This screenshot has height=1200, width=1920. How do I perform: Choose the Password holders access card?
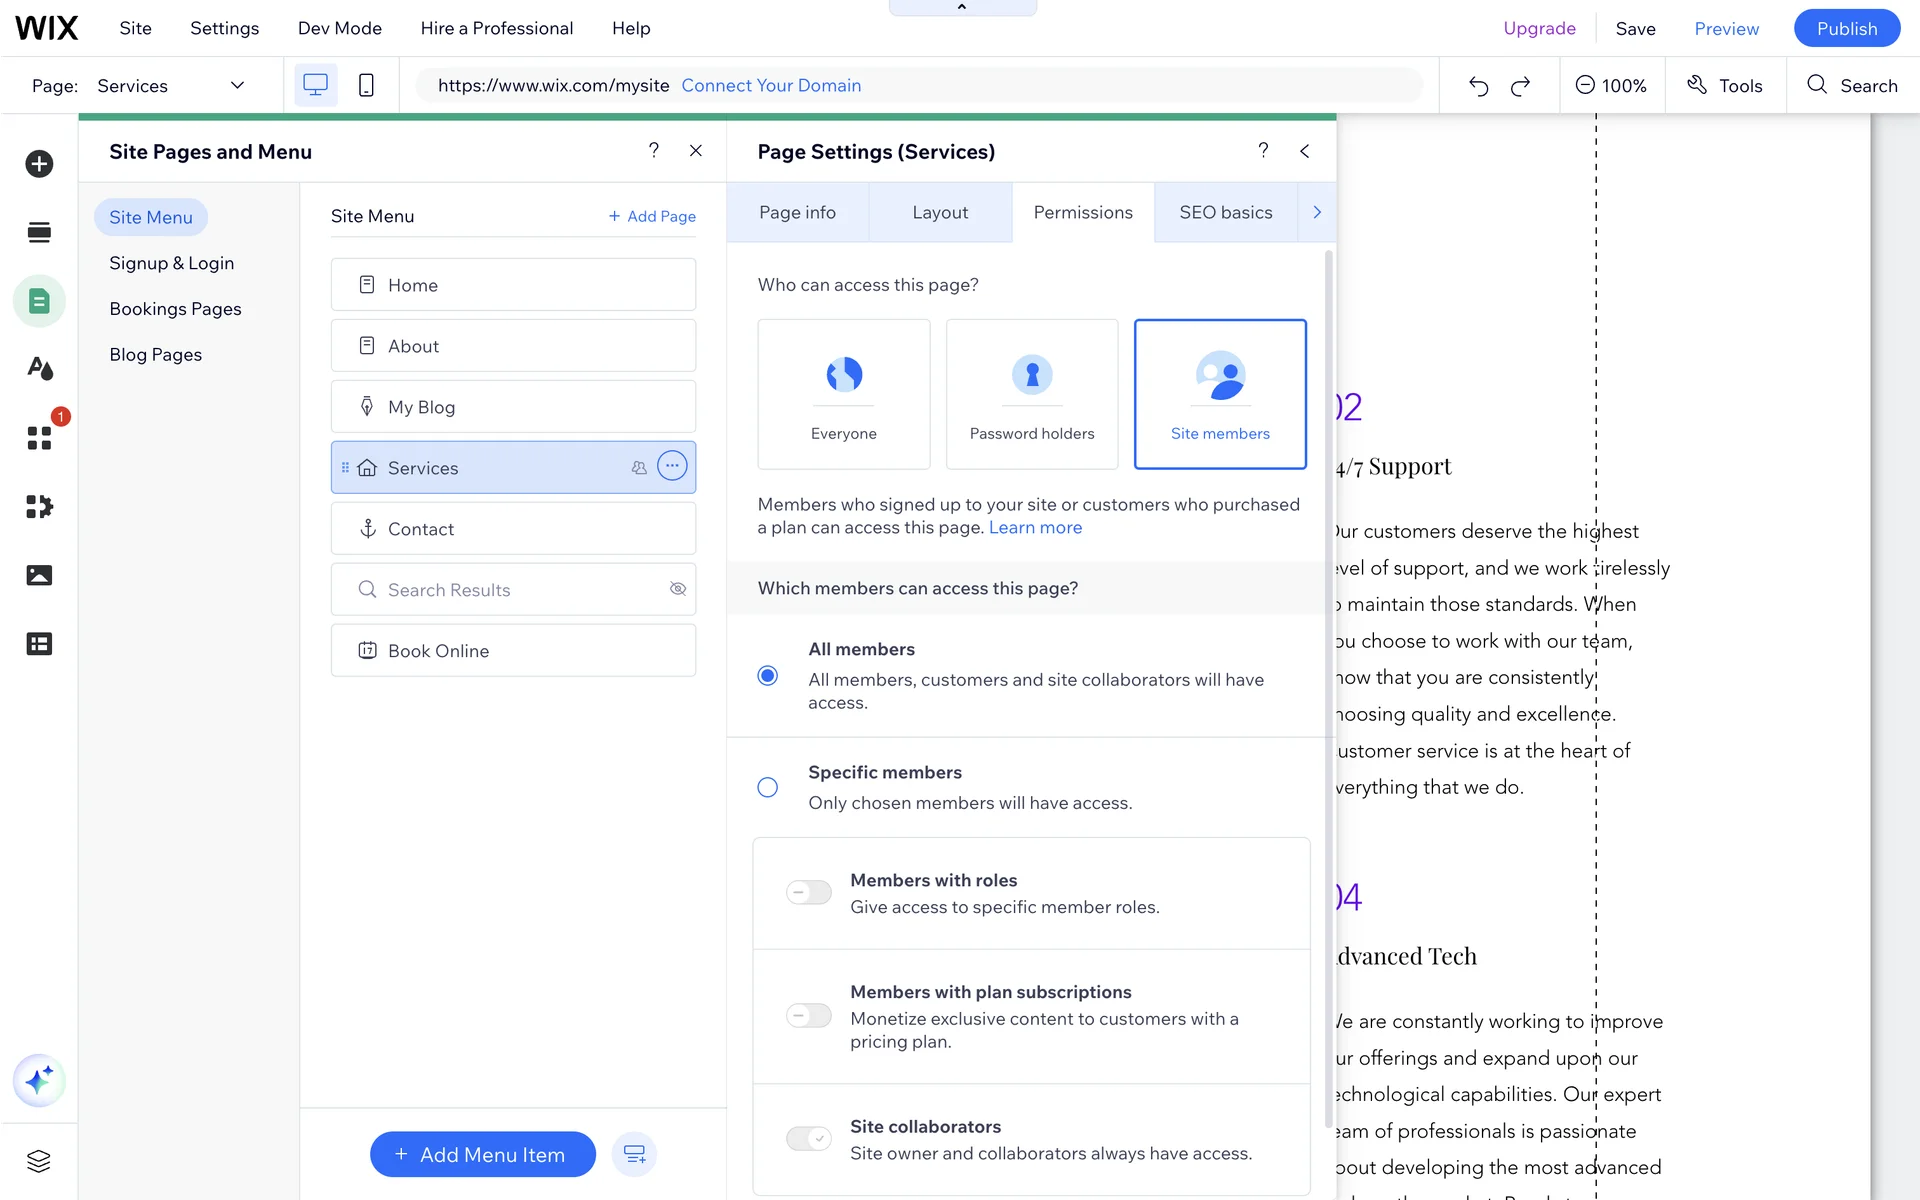[1031, 394]
